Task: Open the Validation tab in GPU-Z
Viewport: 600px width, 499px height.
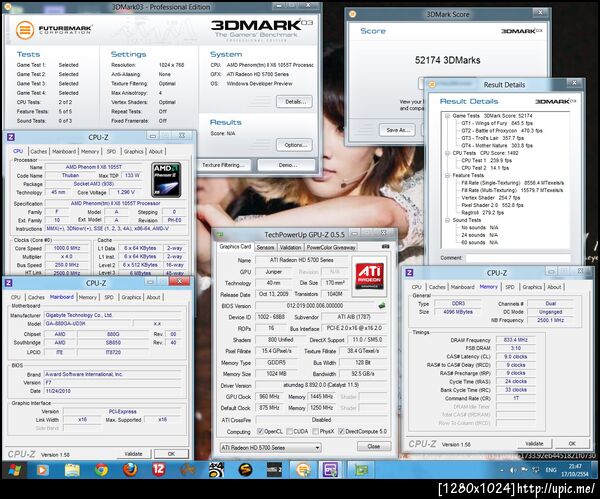Action: 290,248
